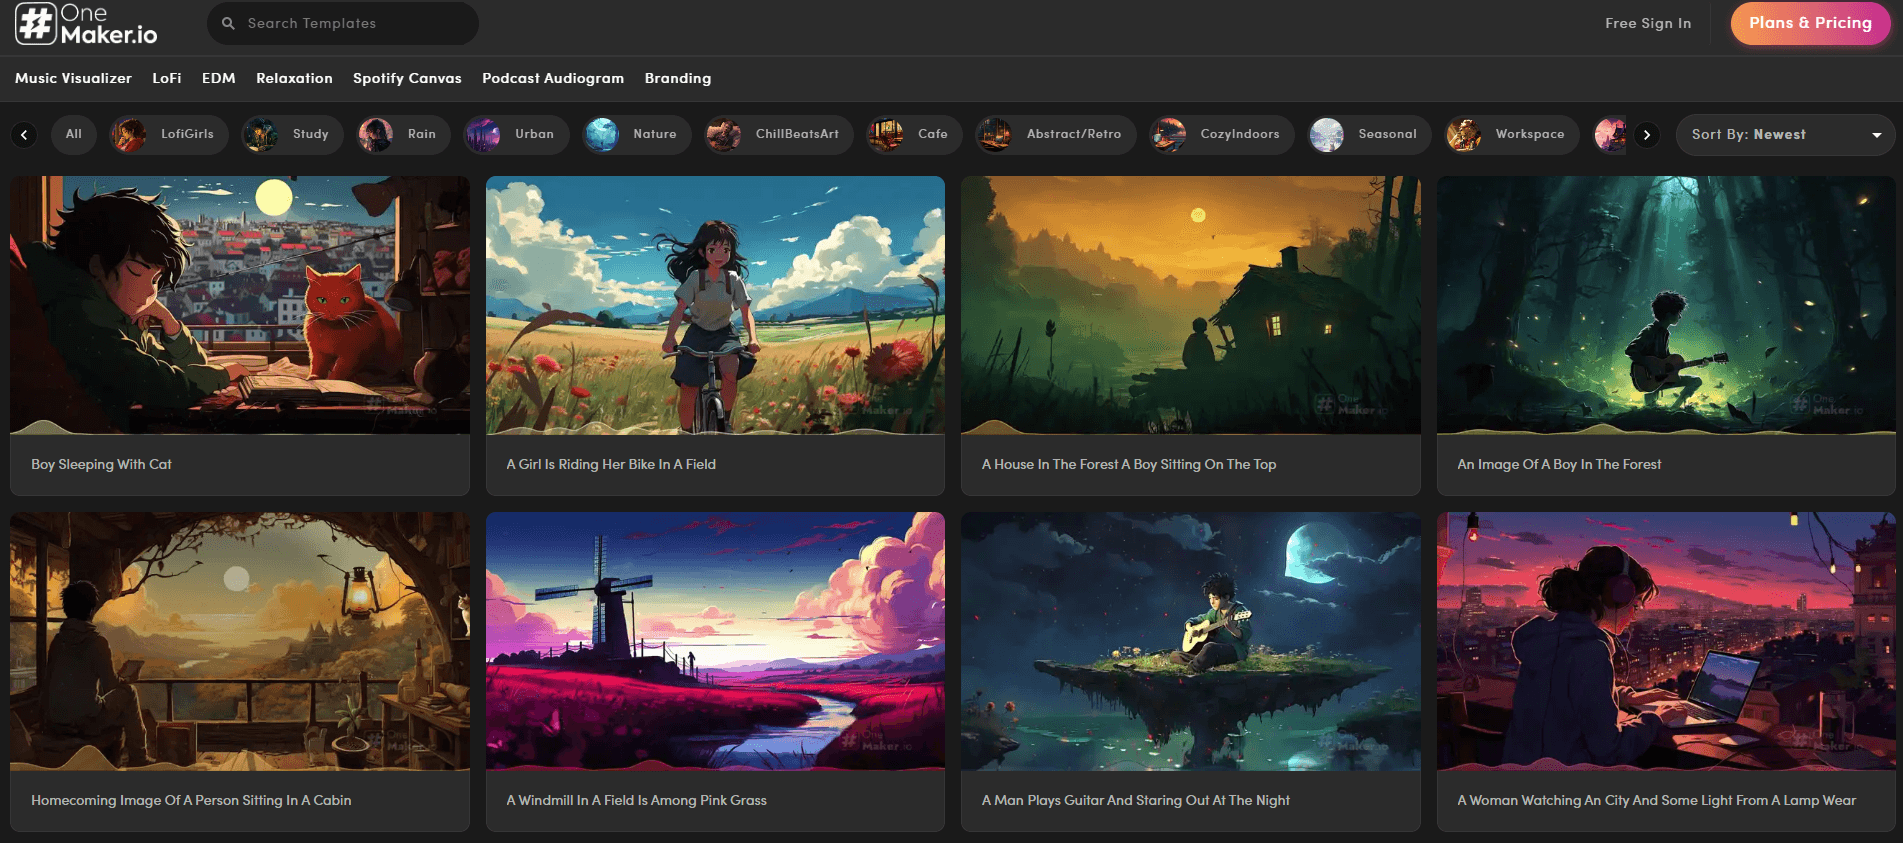Open the Podcast Audiogram page
This screenshot has height=843, width=1903.
[553, 78]
